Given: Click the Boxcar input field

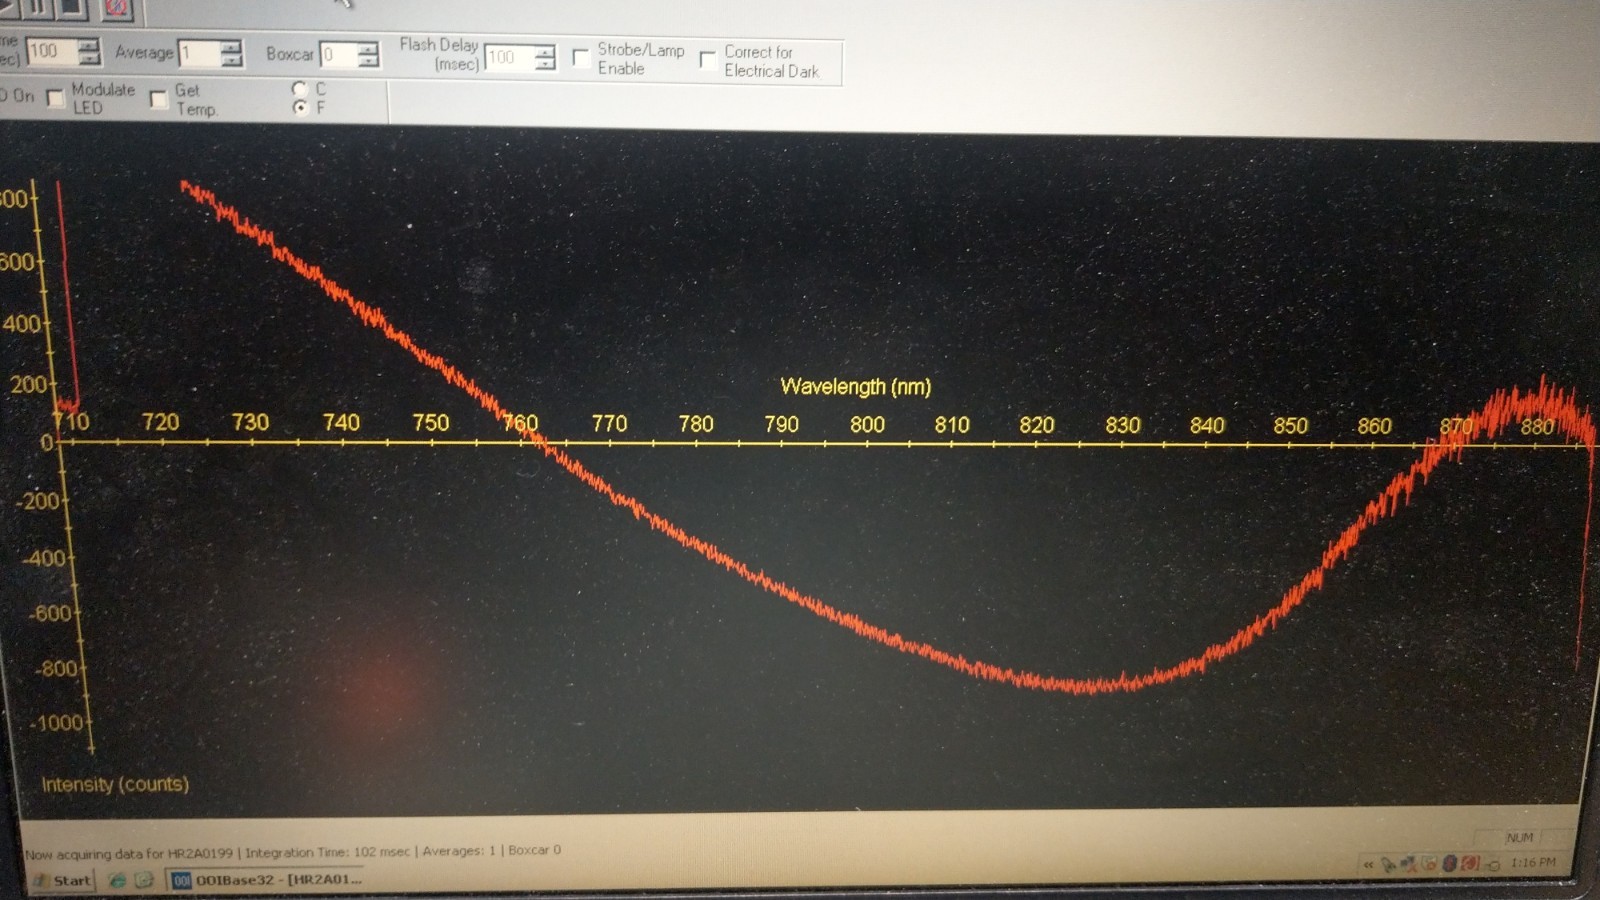Looking at the screenshot, I should [339, 54].
